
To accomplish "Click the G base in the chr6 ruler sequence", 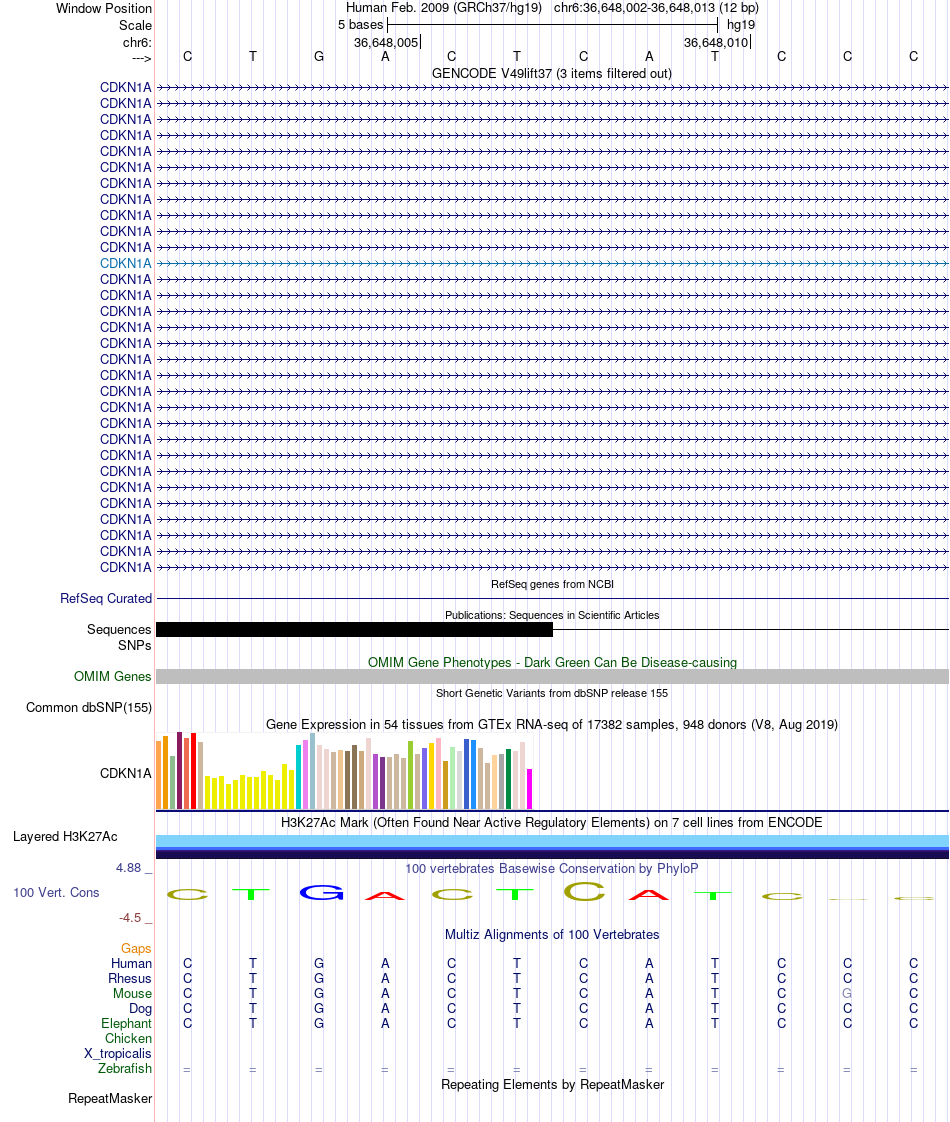I will [319, 57].
